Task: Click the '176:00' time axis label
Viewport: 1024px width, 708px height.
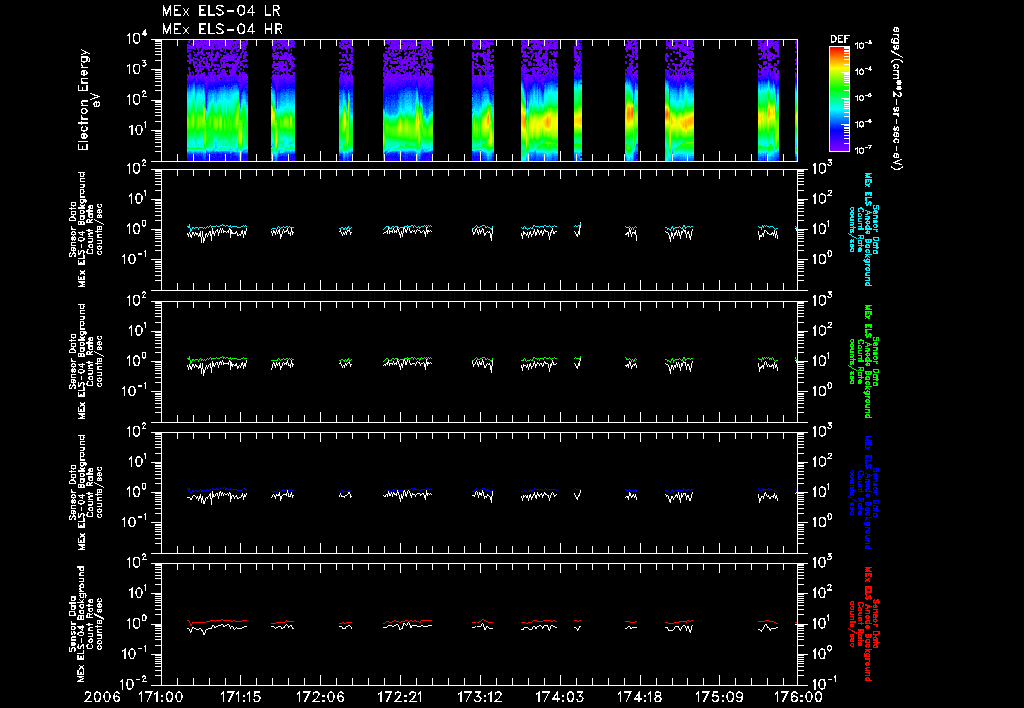Action: [x=798, y=697]
